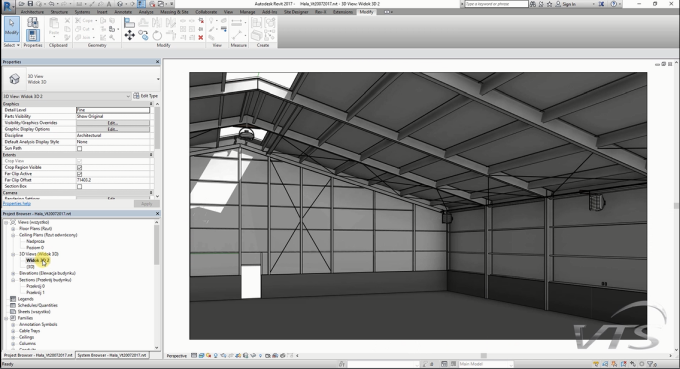The height and width of the screenshot is (369, 680).
Task: Open the Architecture ribbon tab
Action: tap(32, 12)
